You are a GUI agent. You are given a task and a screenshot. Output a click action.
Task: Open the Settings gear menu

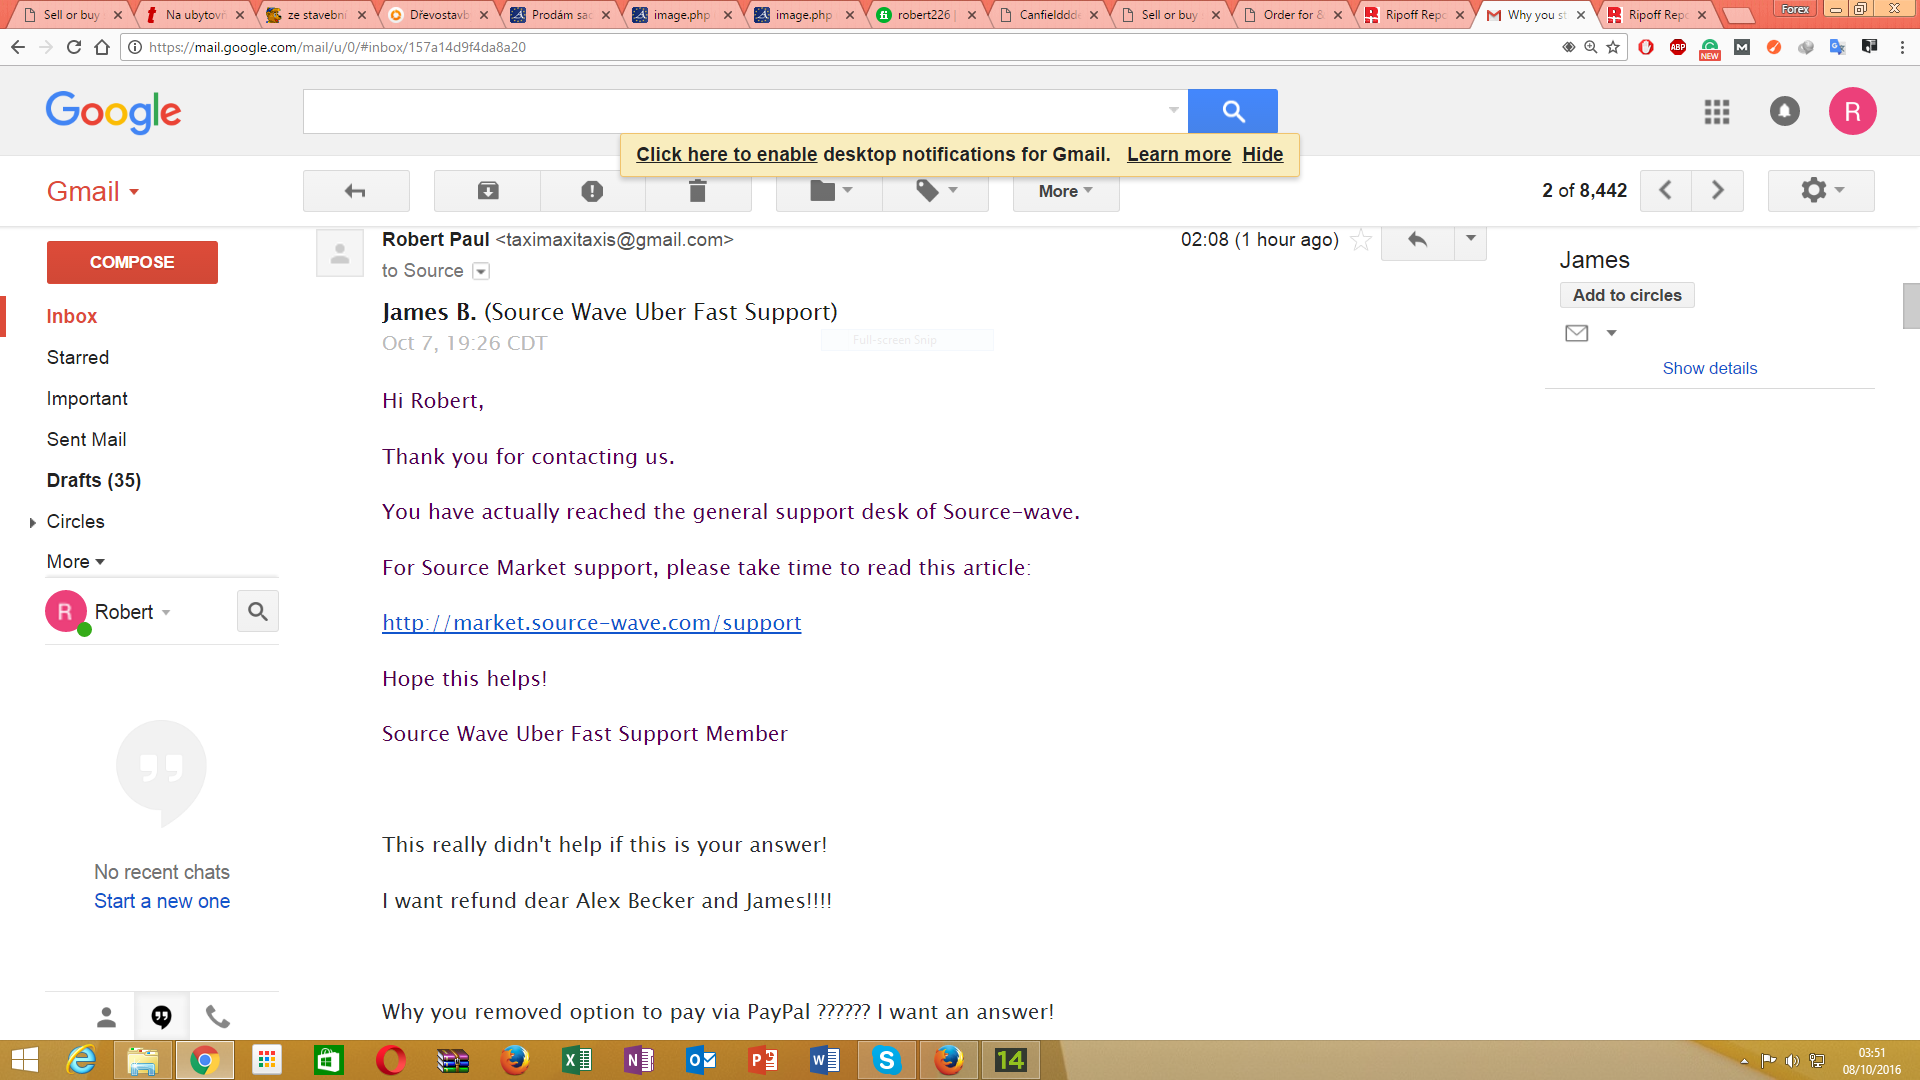(x=1821, y=190)
